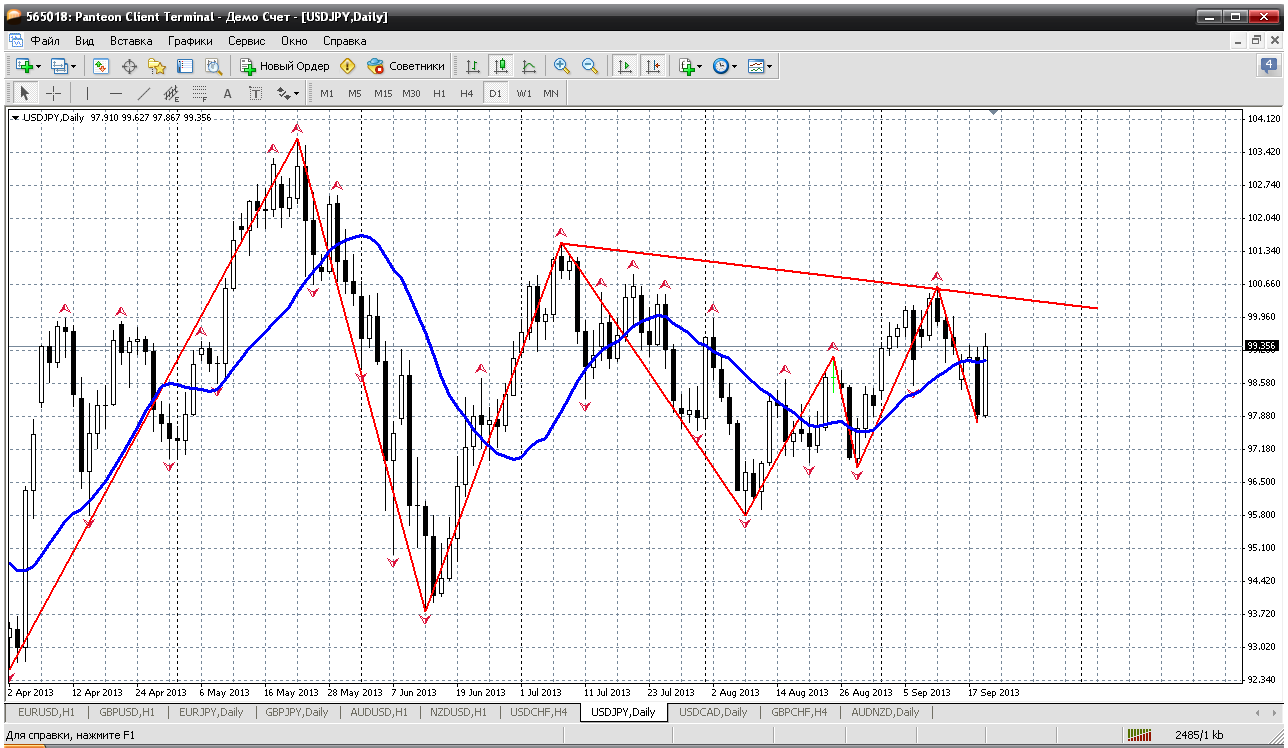This screenshot has width=1288, height=748.
Task: Click the application icon beside Файл menu
Action: [x=16, y=41]
